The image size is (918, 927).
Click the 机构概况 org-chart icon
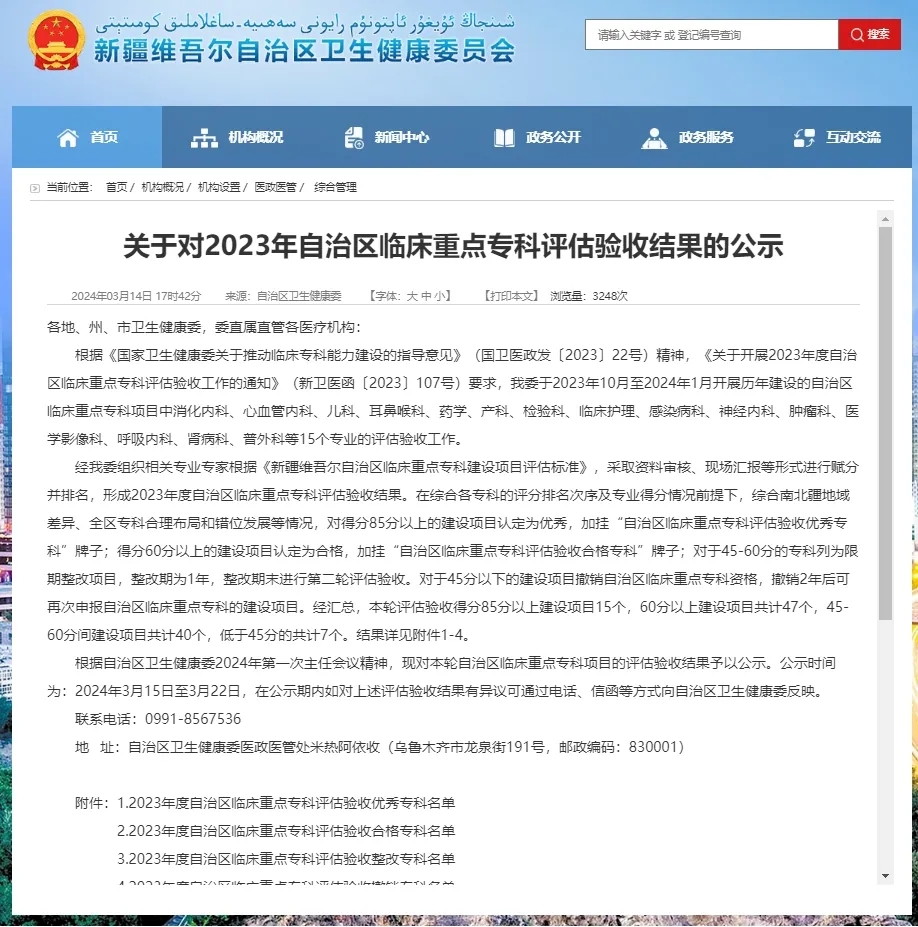coord(204,138)
